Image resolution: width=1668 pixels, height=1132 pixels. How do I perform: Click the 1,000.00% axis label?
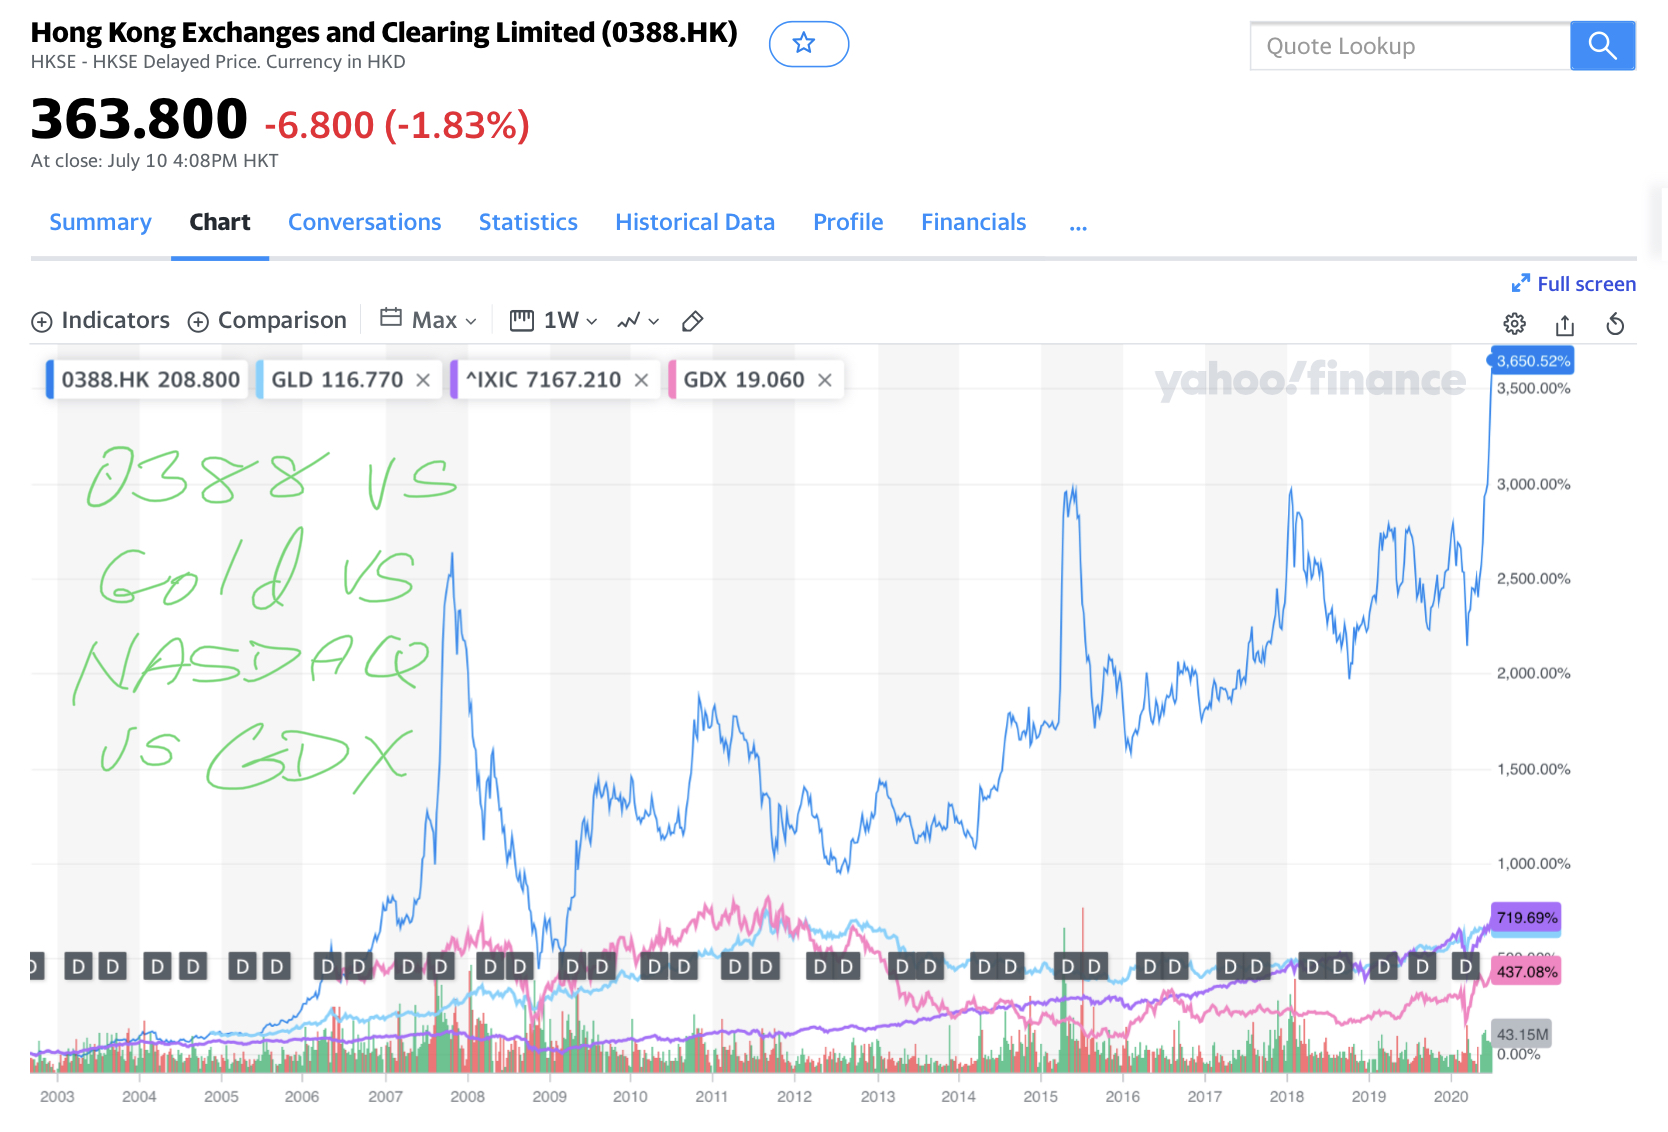(x=1533, y=864)
